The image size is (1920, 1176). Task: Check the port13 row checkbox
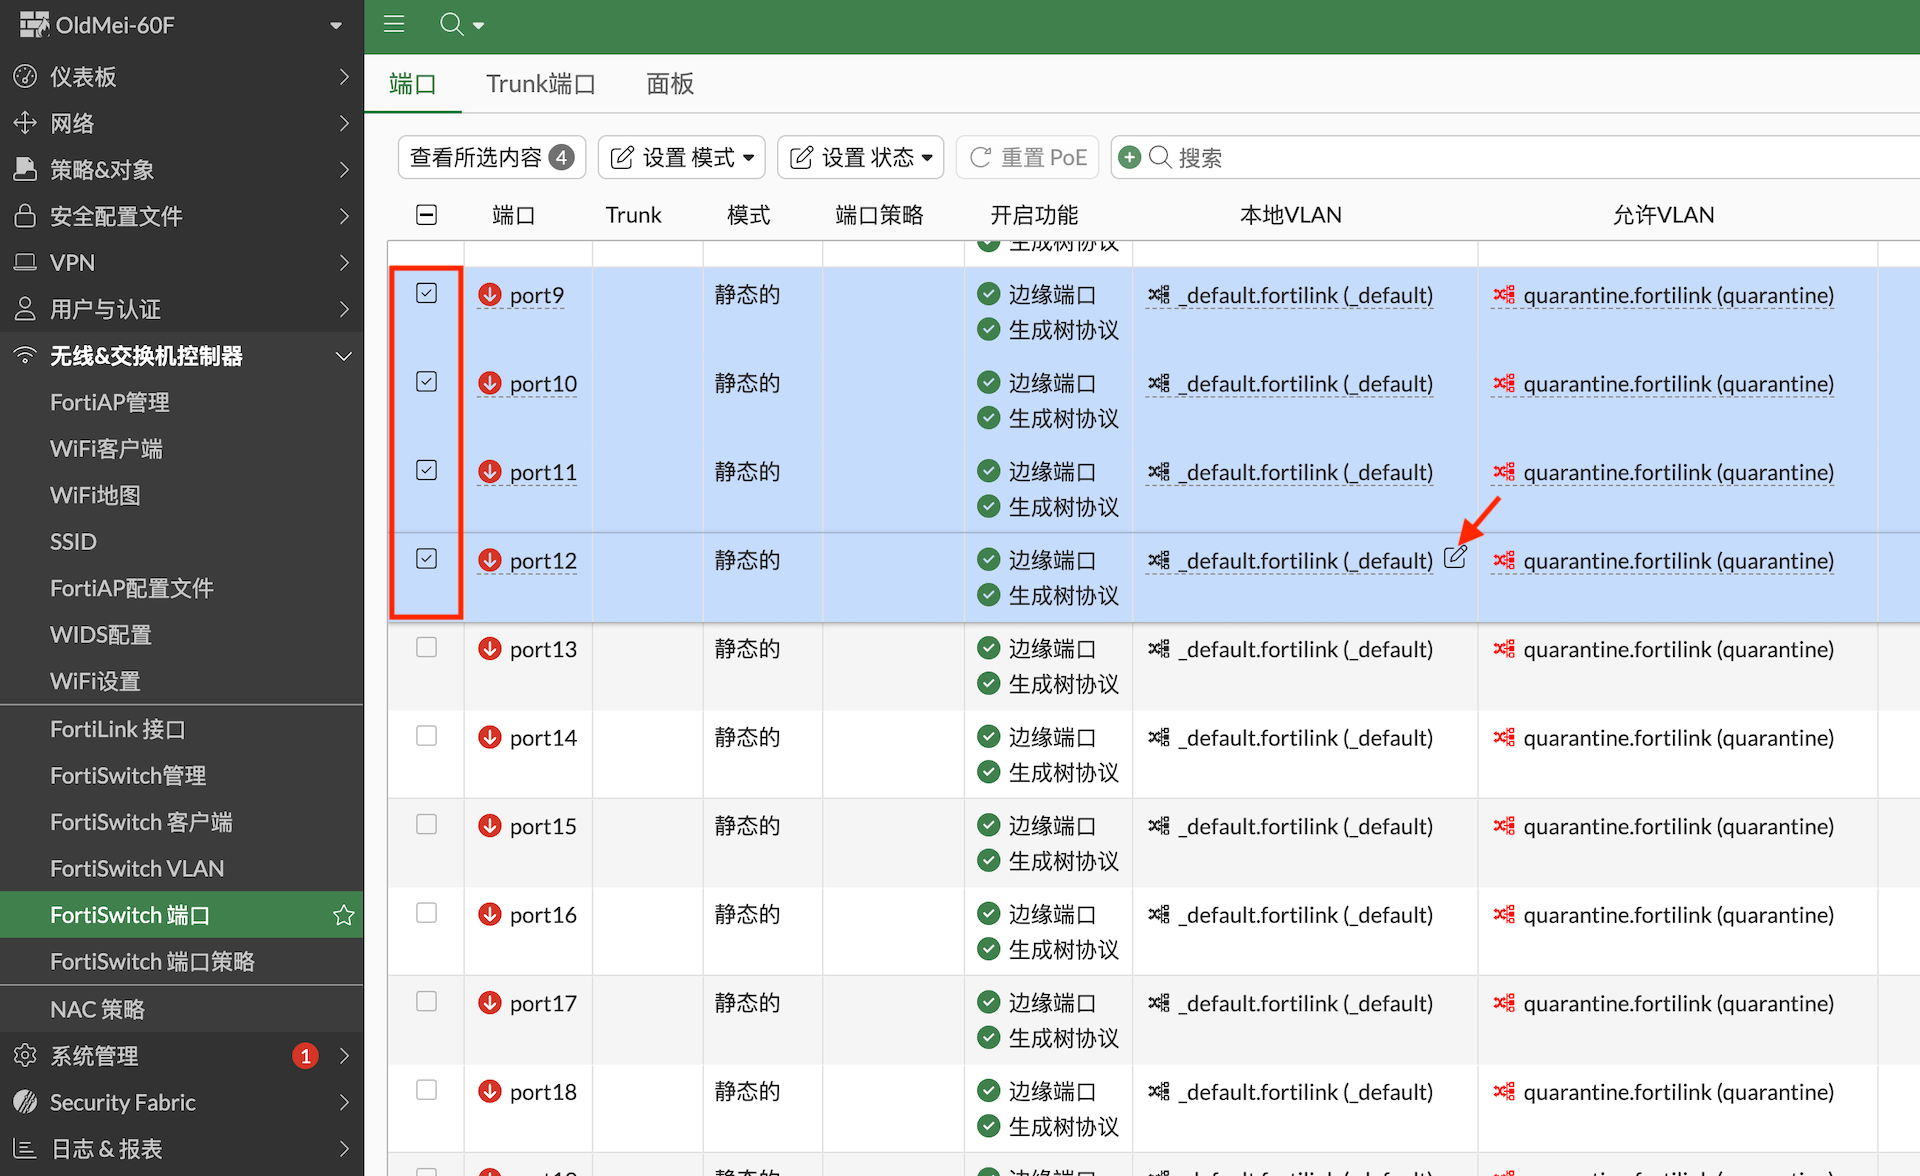pos(426,647)
